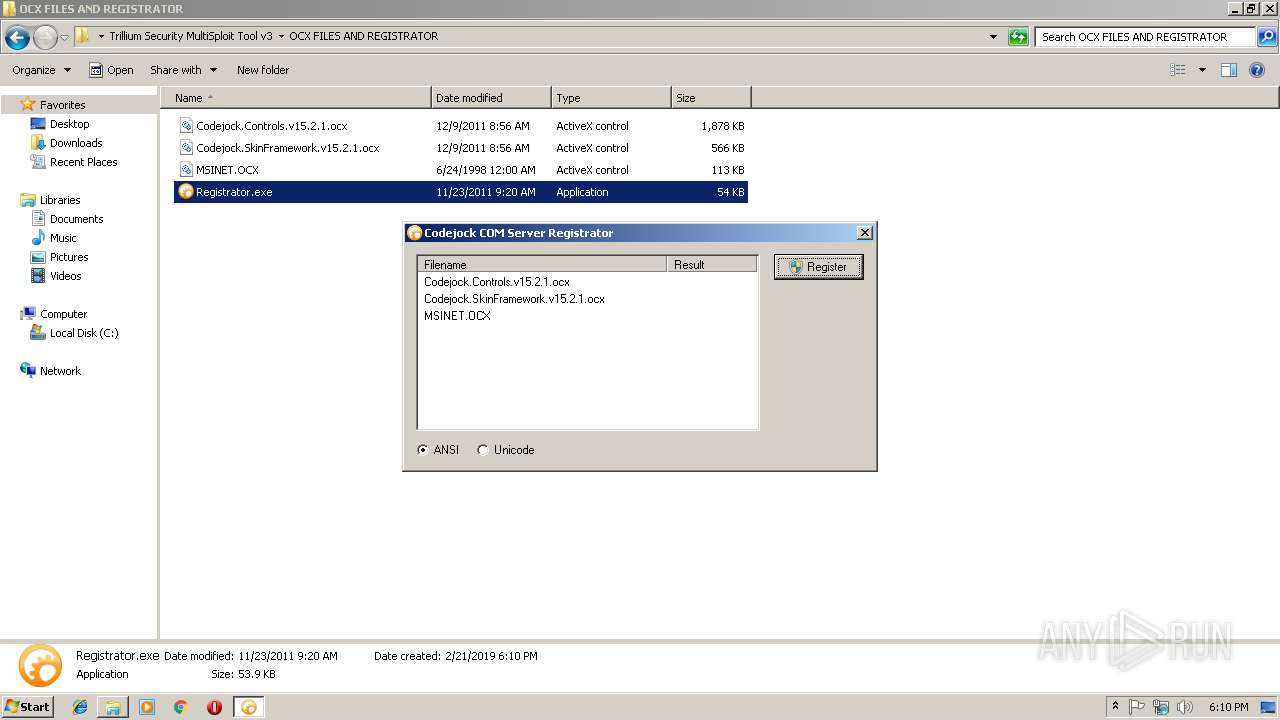Click the Refresh button beside the address bar
The image size is (1280, 720).
click(1018, 37)
